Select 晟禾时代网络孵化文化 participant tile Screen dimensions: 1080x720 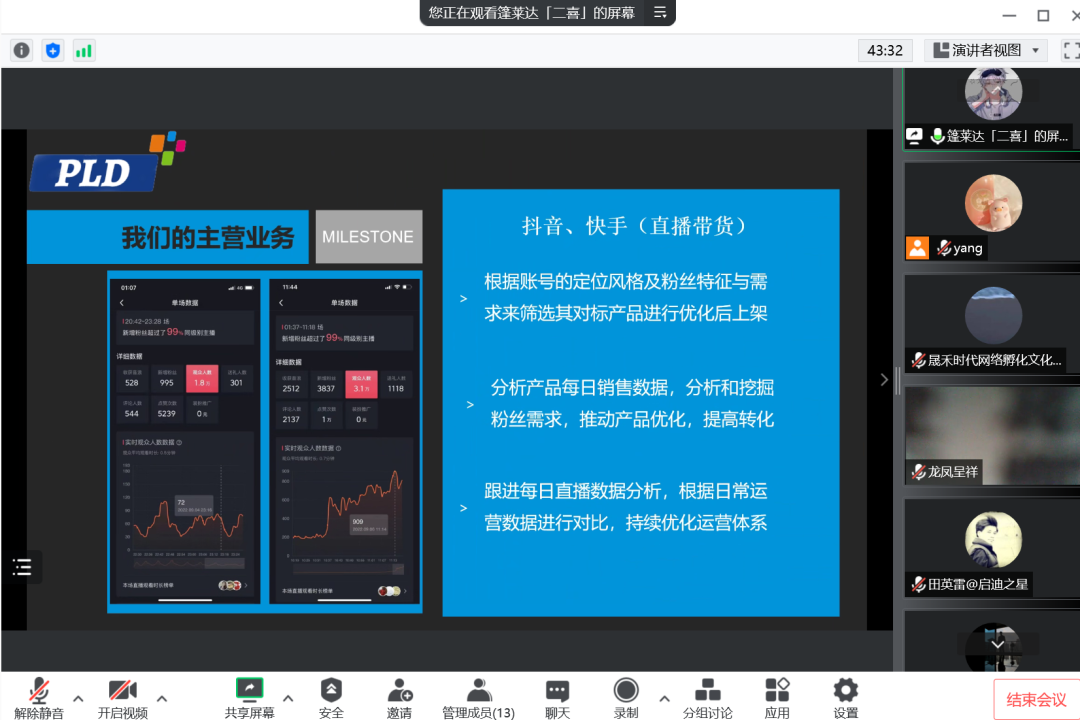click(x=992, y=324)
